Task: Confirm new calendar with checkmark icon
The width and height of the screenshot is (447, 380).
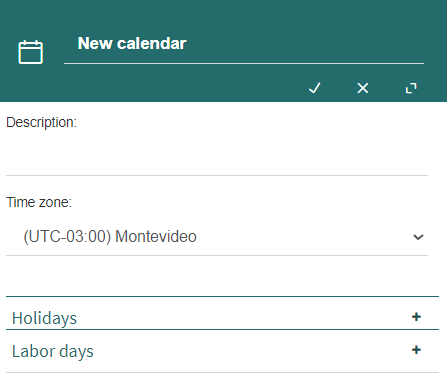Action: 315,88
